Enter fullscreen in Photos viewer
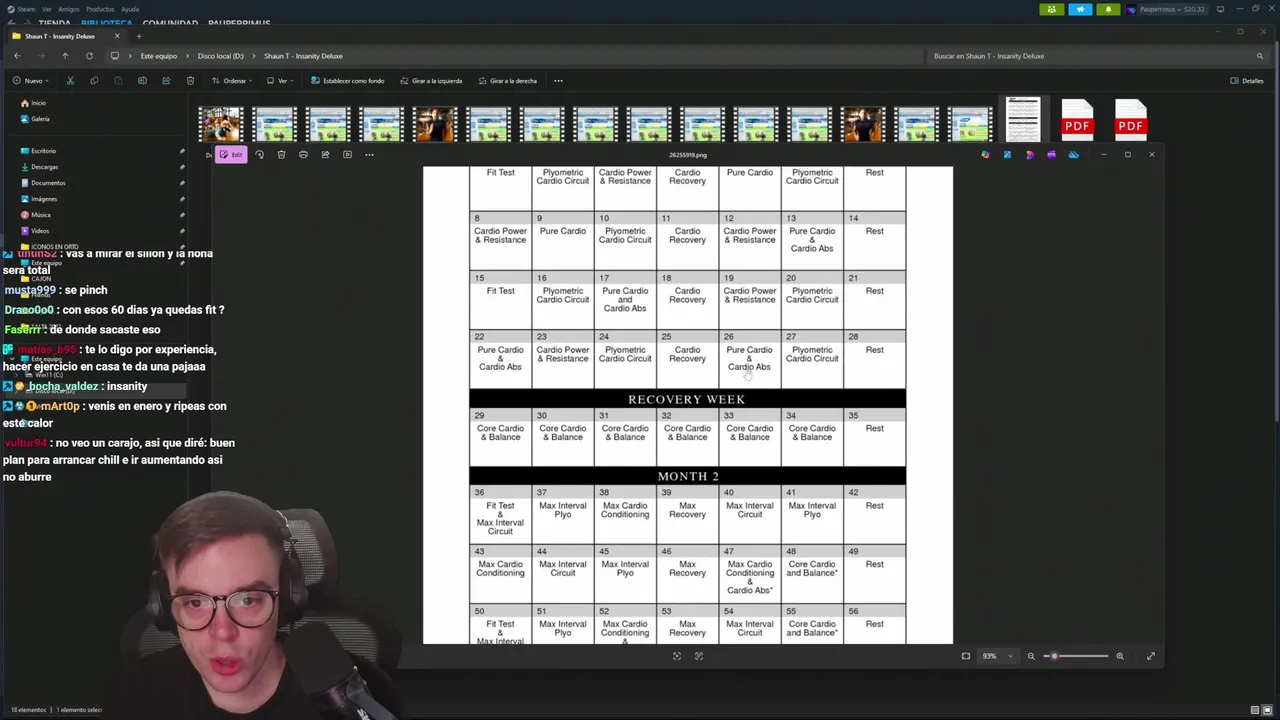This screenshot has width=1280, height=720. click(1150, 656)
